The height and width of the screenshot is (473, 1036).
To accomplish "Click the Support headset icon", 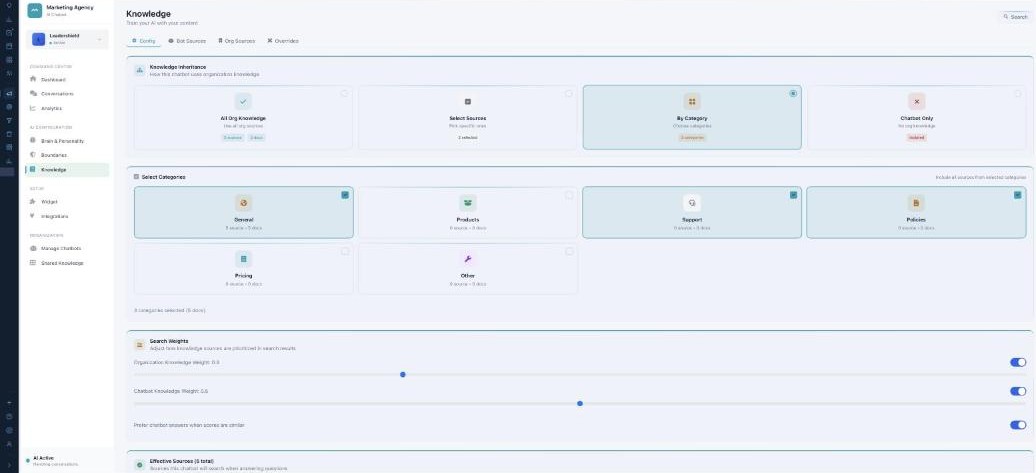I will (x=692, y=203).
